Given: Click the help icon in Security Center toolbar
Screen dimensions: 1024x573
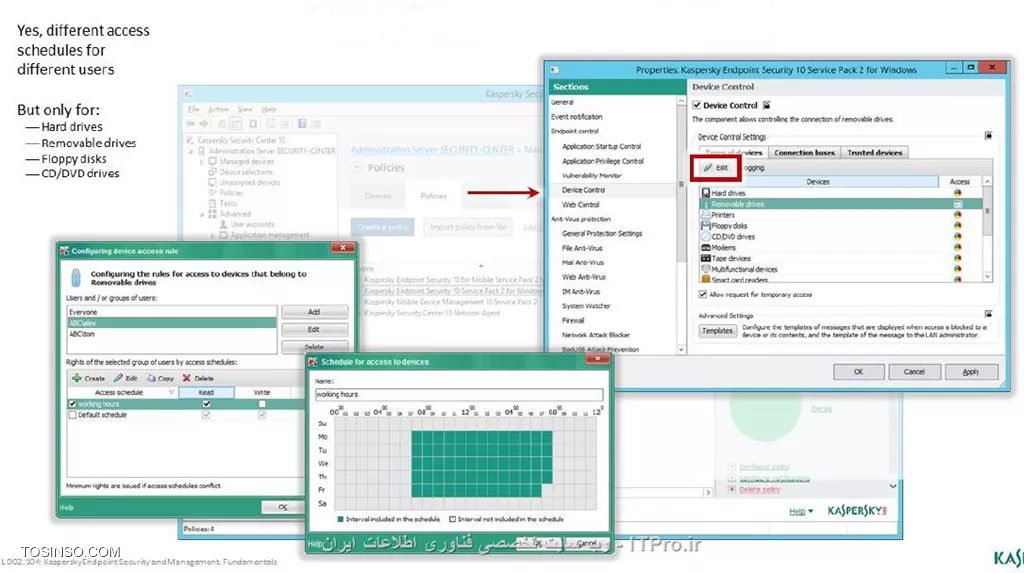Looking at the screenshot, I should pyautogui.click(x=302, y=124).
